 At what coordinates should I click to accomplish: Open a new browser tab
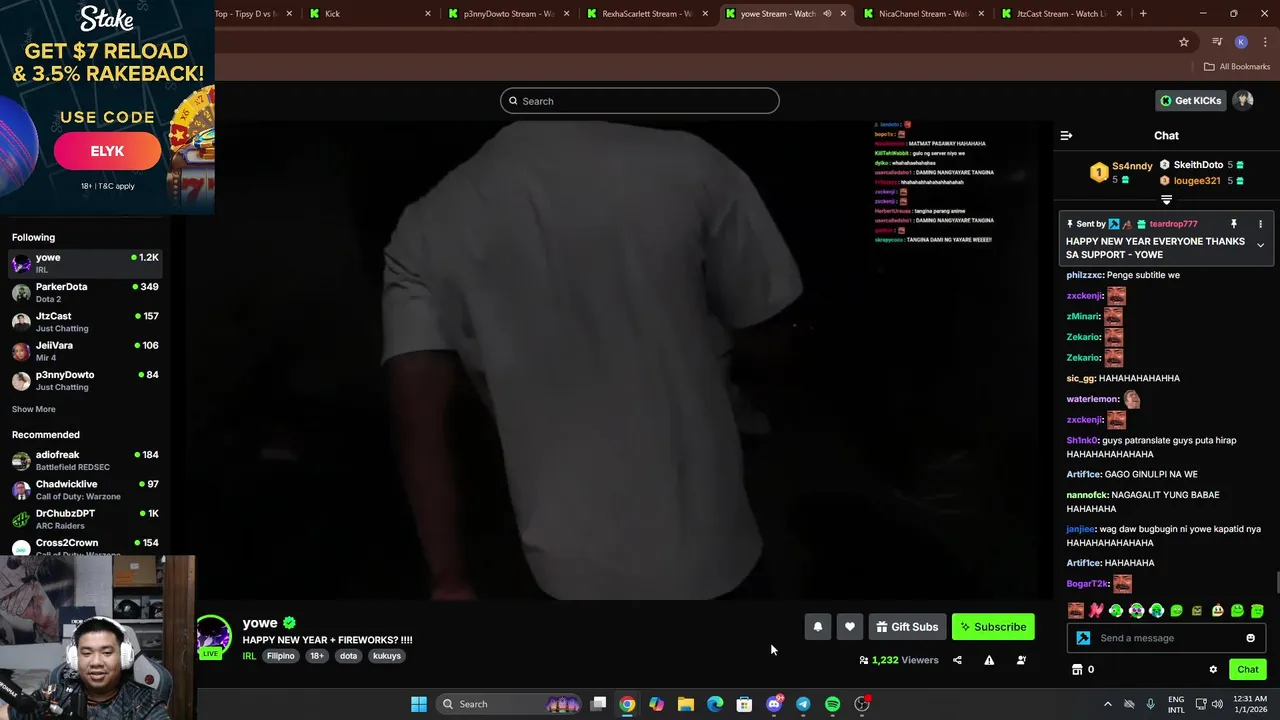[1143, 14]
